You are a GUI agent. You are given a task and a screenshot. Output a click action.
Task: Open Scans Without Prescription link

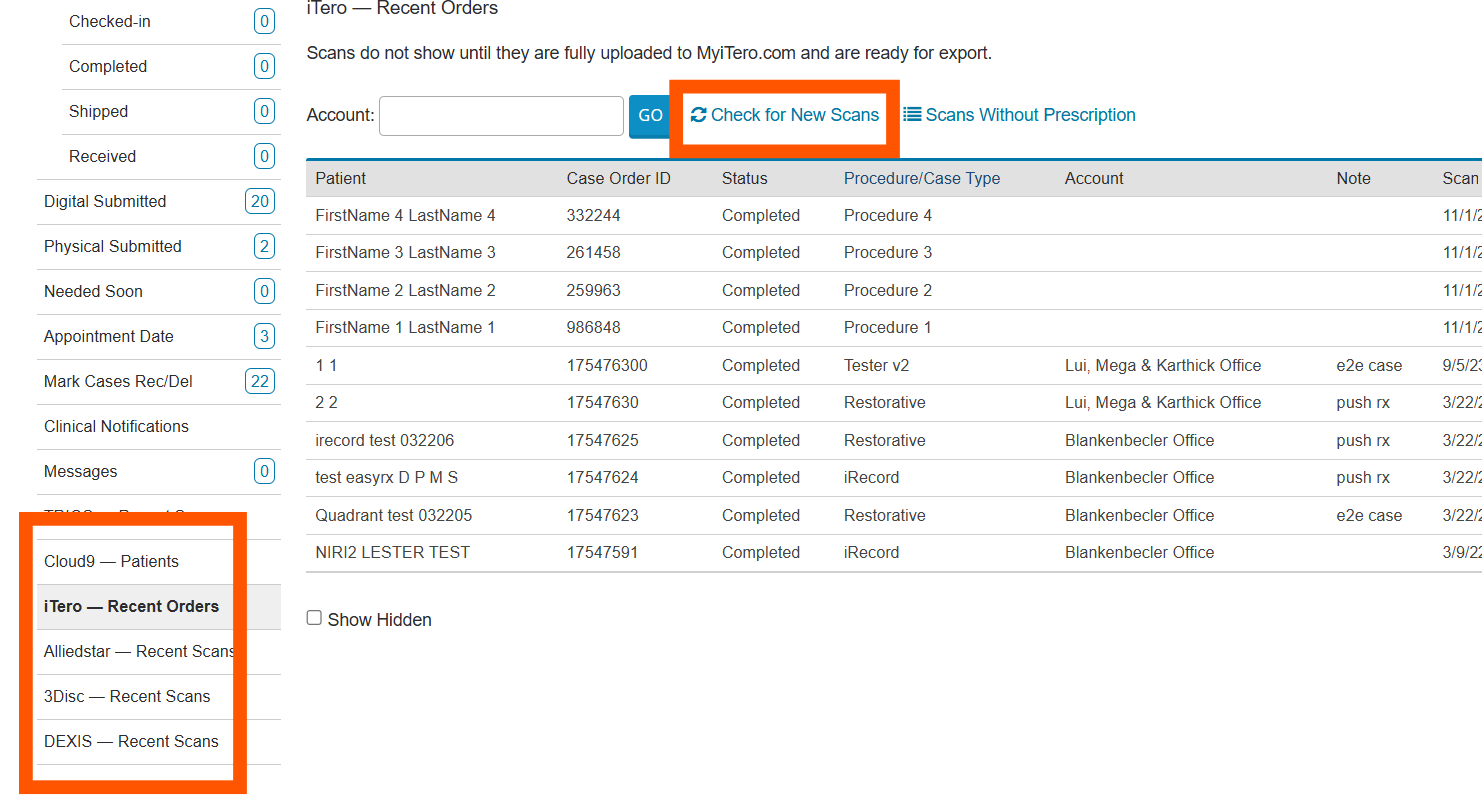coord(1030,115)
